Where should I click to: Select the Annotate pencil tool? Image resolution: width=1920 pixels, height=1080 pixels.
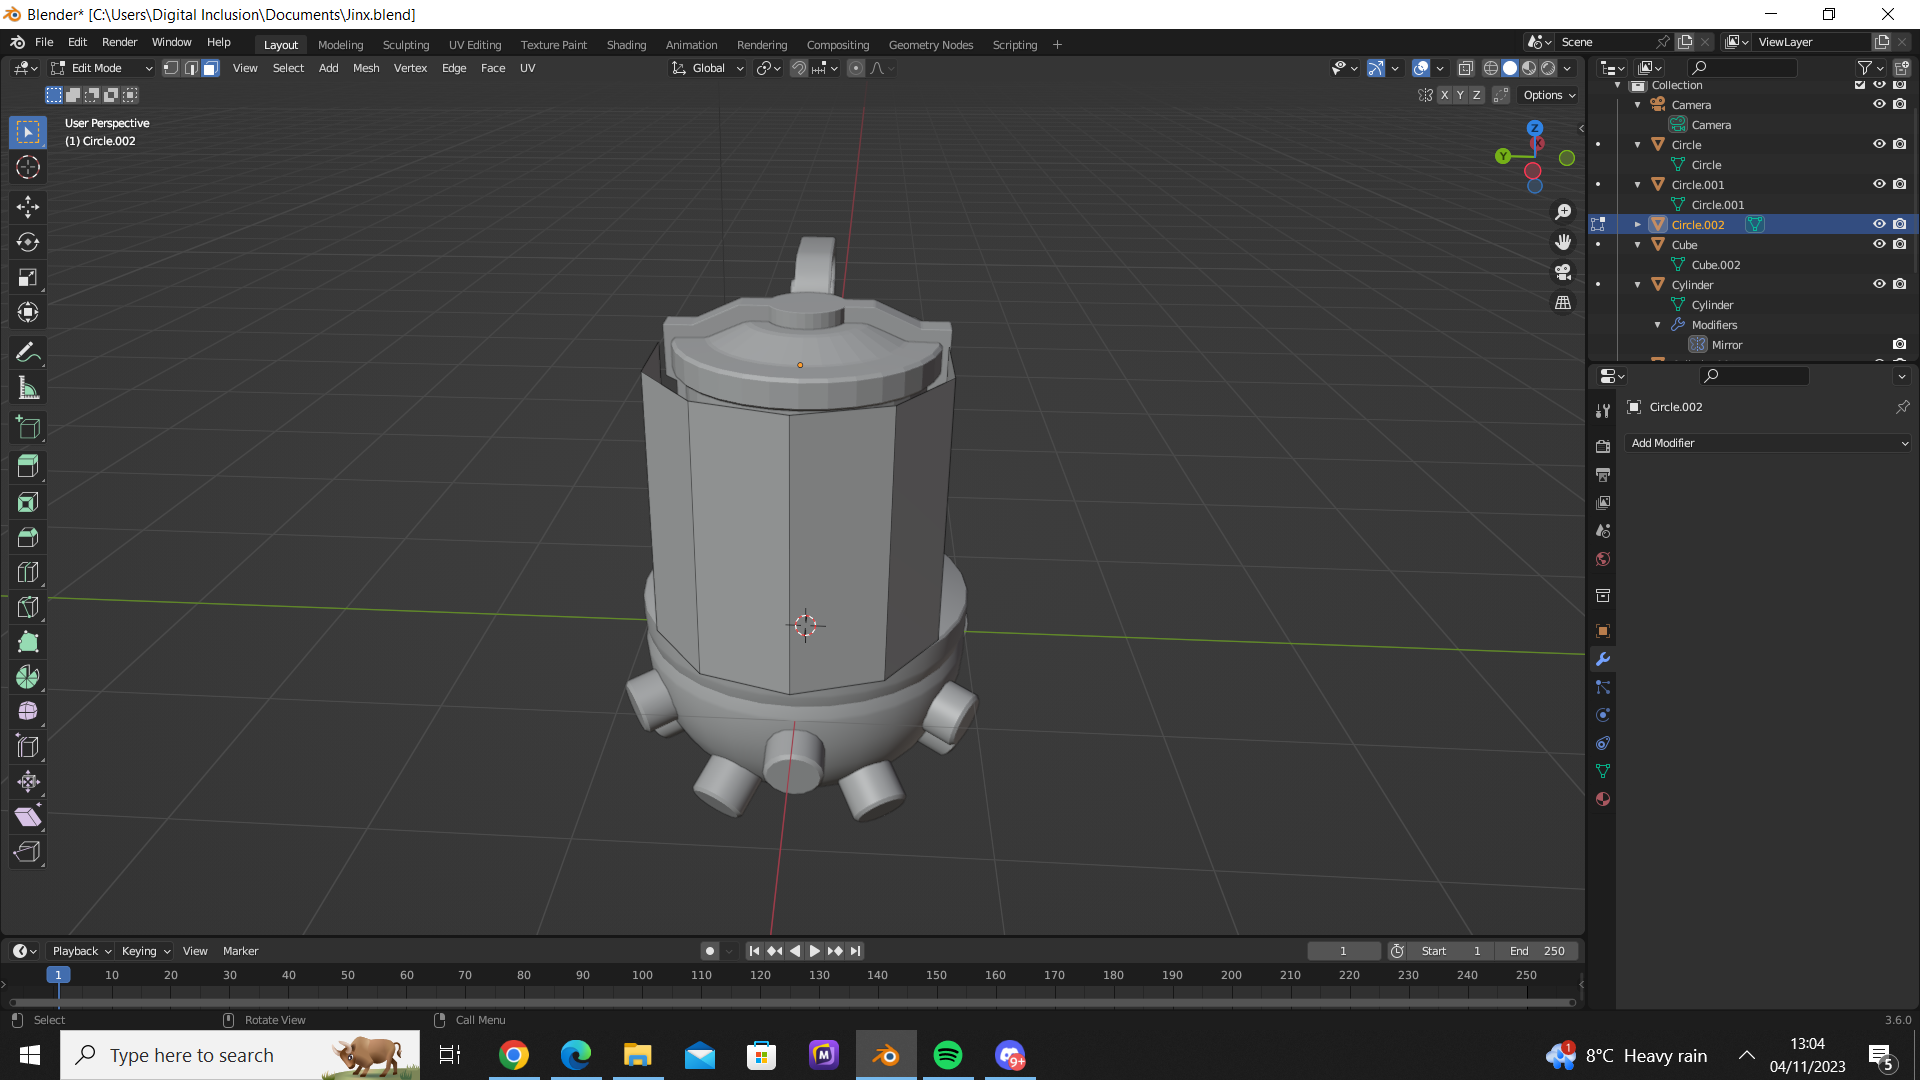(28, 352)
